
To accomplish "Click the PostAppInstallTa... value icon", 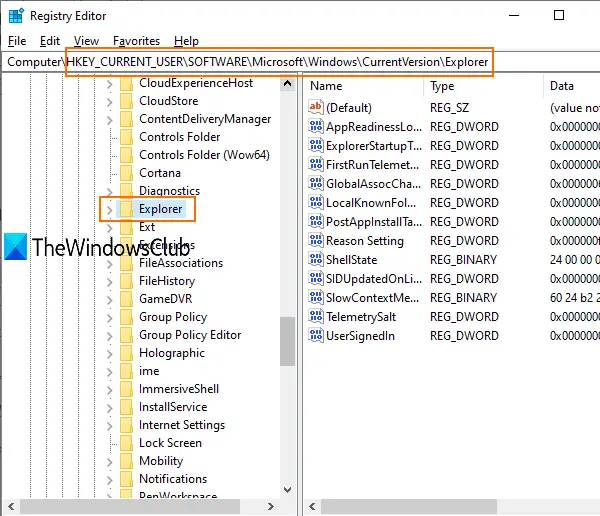I will (316, 221).
